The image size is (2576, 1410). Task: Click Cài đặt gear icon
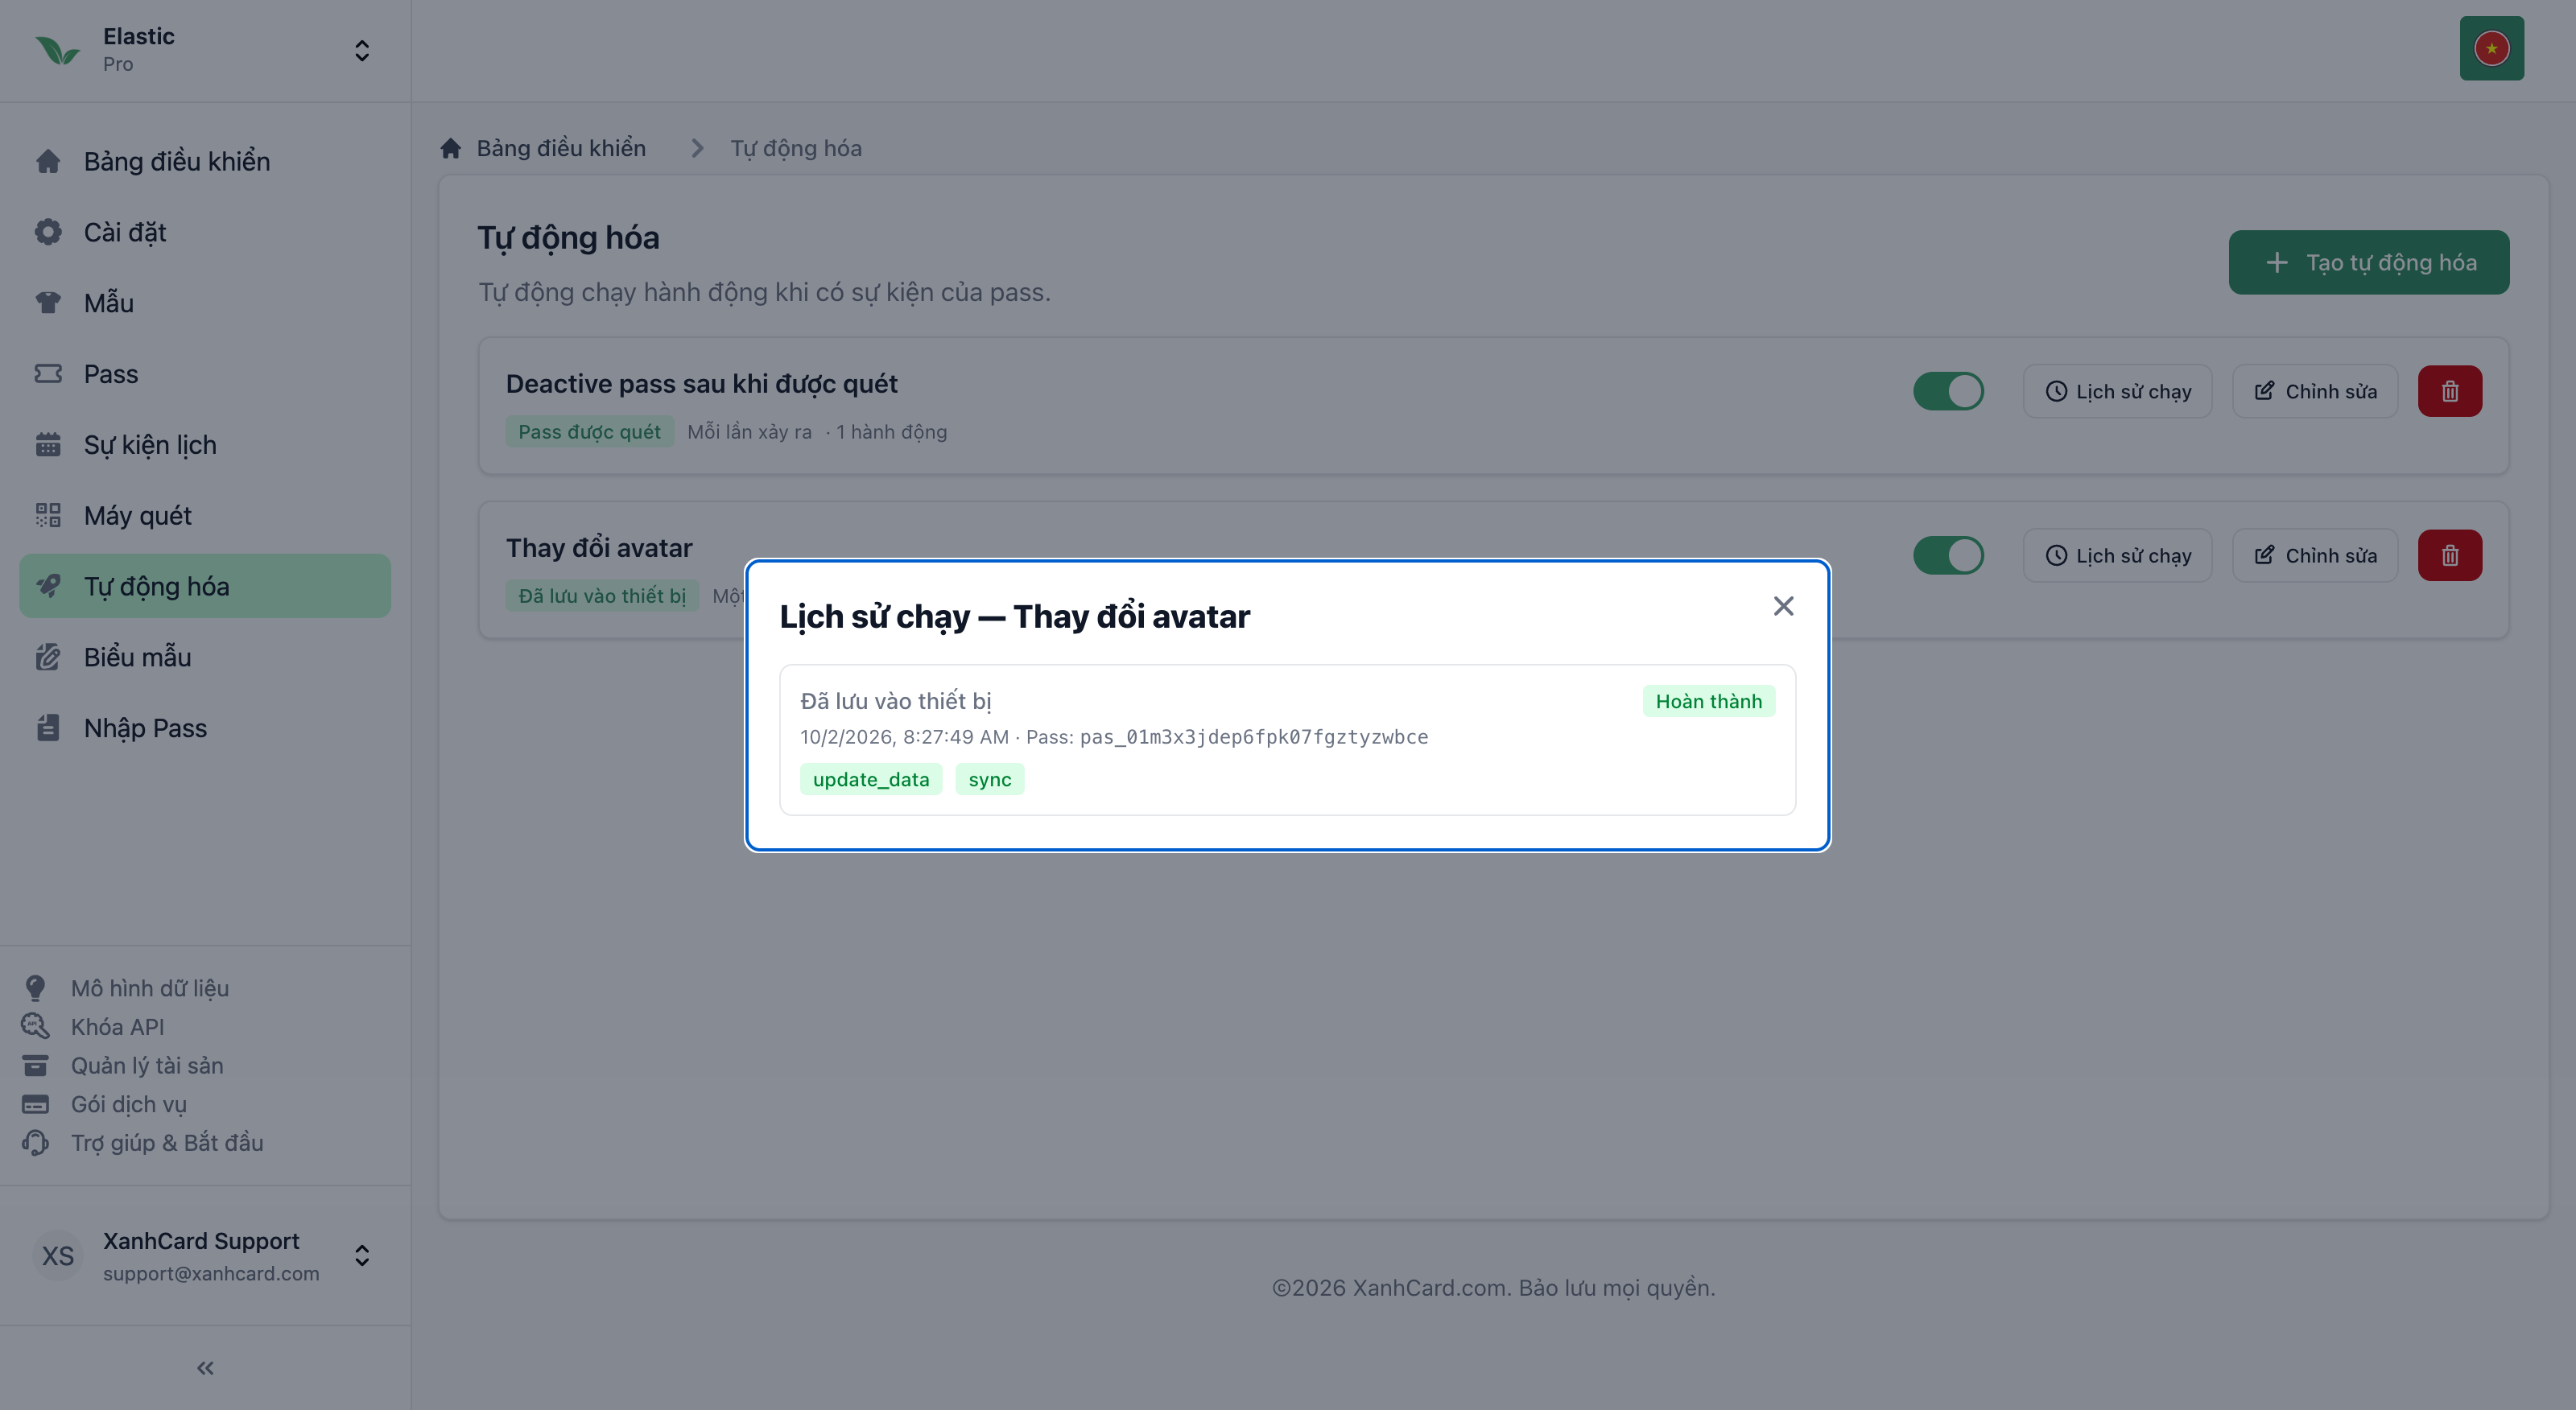(x=48, y=232)
